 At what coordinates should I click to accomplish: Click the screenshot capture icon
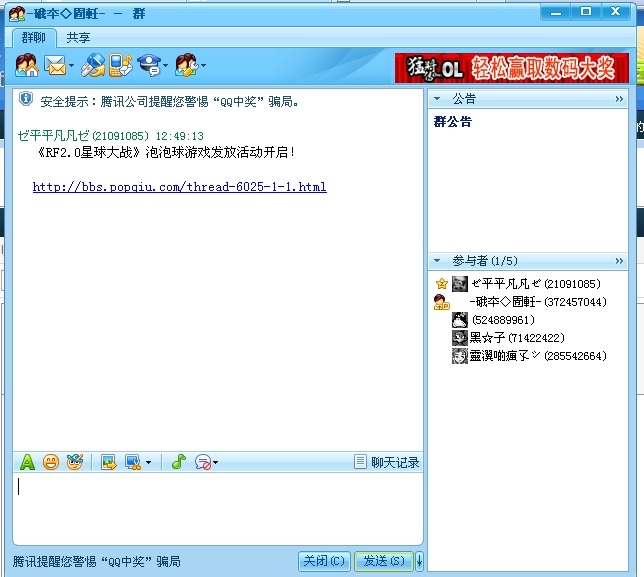click(x=132, y=462)
